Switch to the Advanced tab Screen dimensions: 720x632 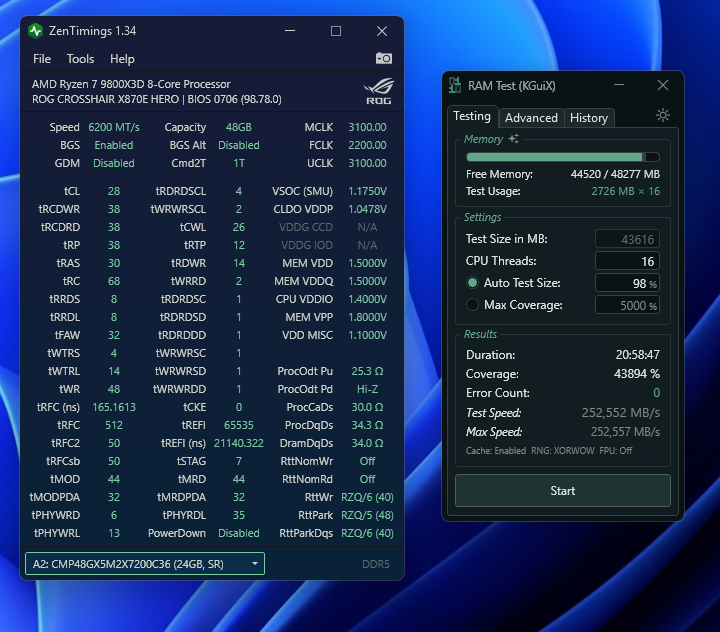[531, 117]
